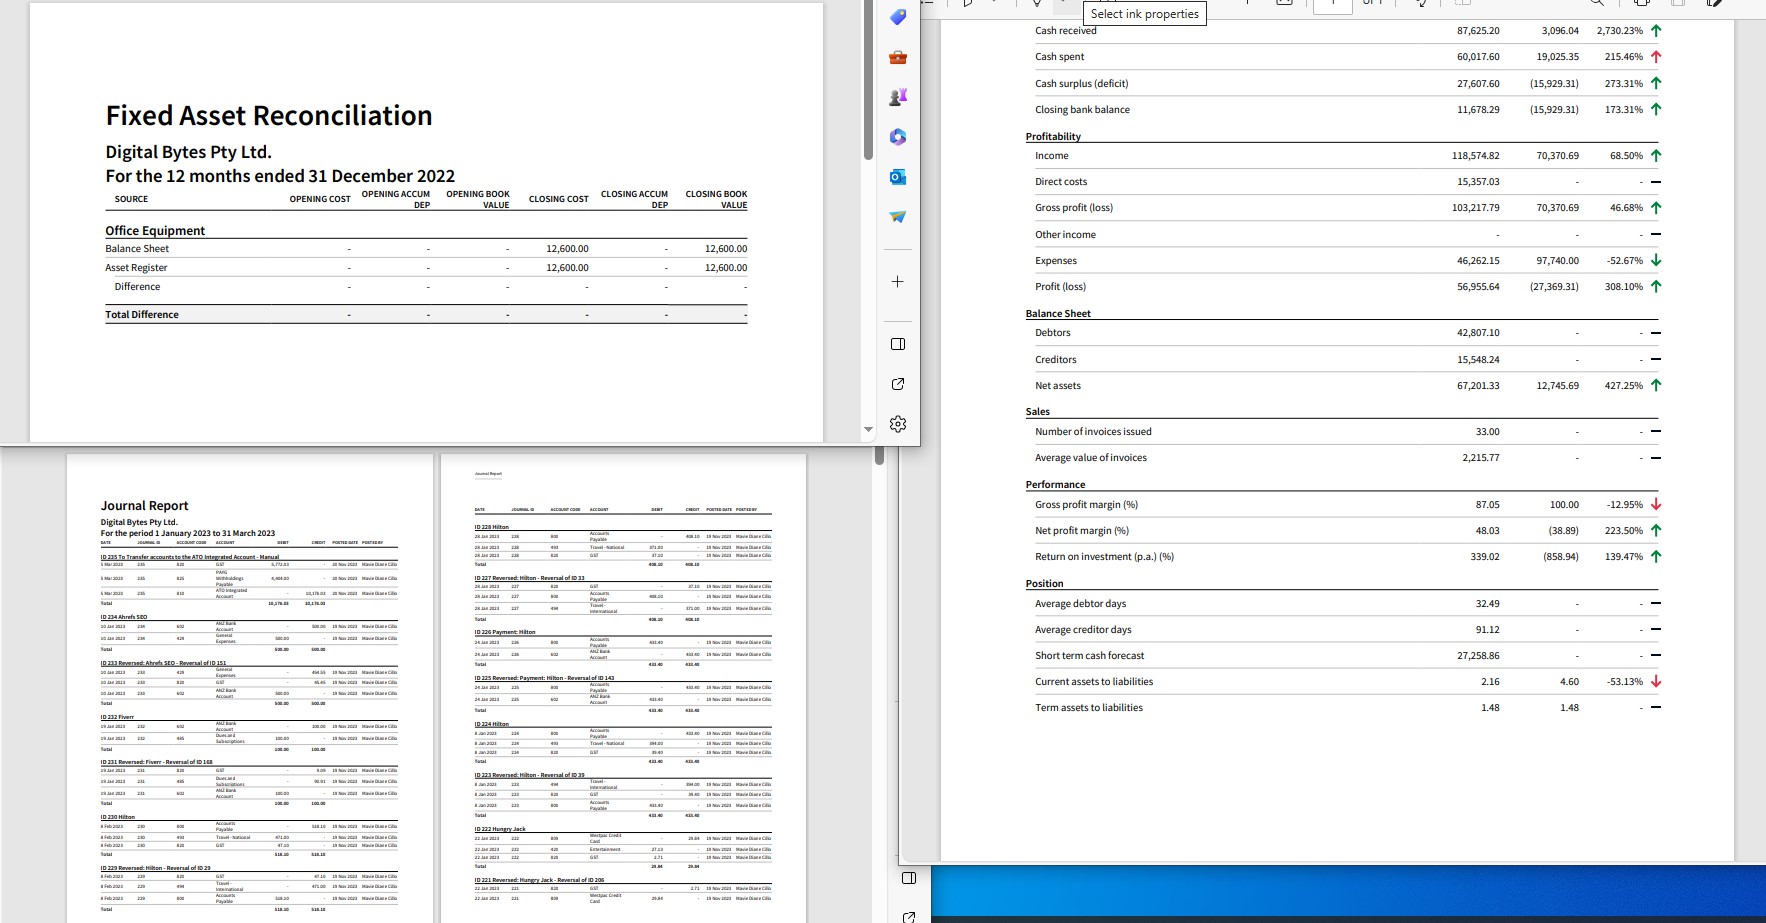Click the "Average value of invoices" row label

pyautogui.click(x=1091, y=458)
